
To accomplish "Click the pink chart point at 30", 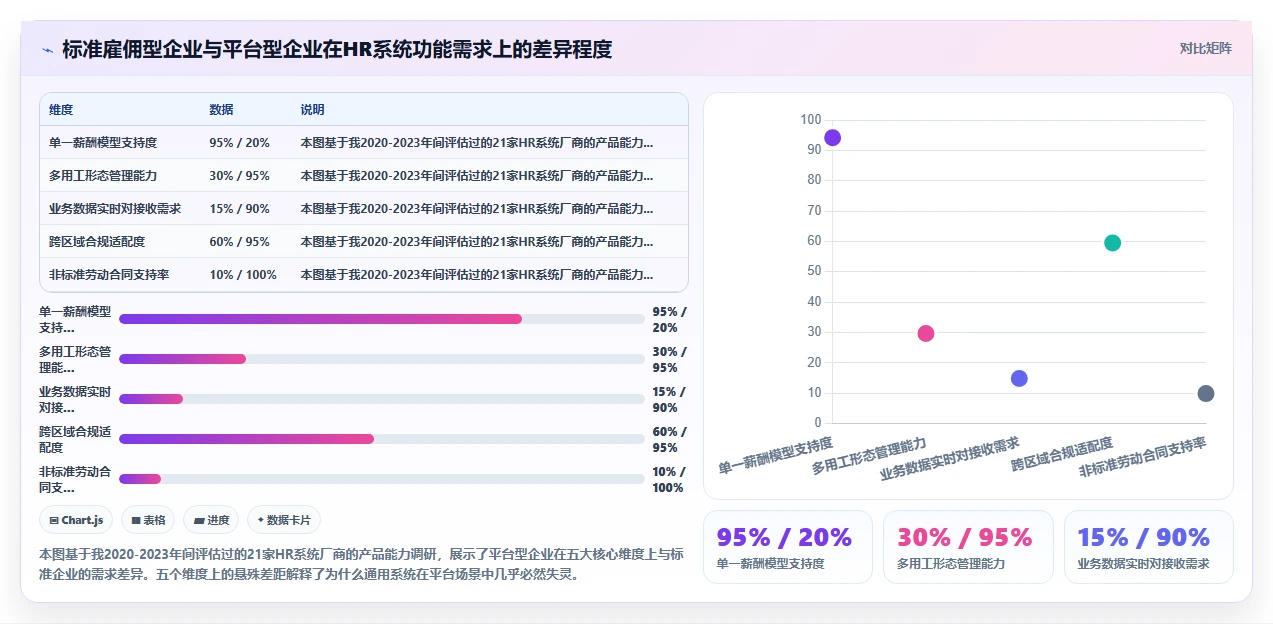I will click(926, 334).
